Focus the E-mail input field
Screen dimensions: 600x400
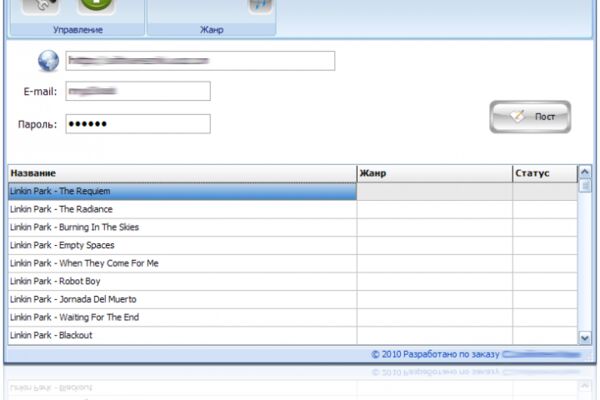138,91
